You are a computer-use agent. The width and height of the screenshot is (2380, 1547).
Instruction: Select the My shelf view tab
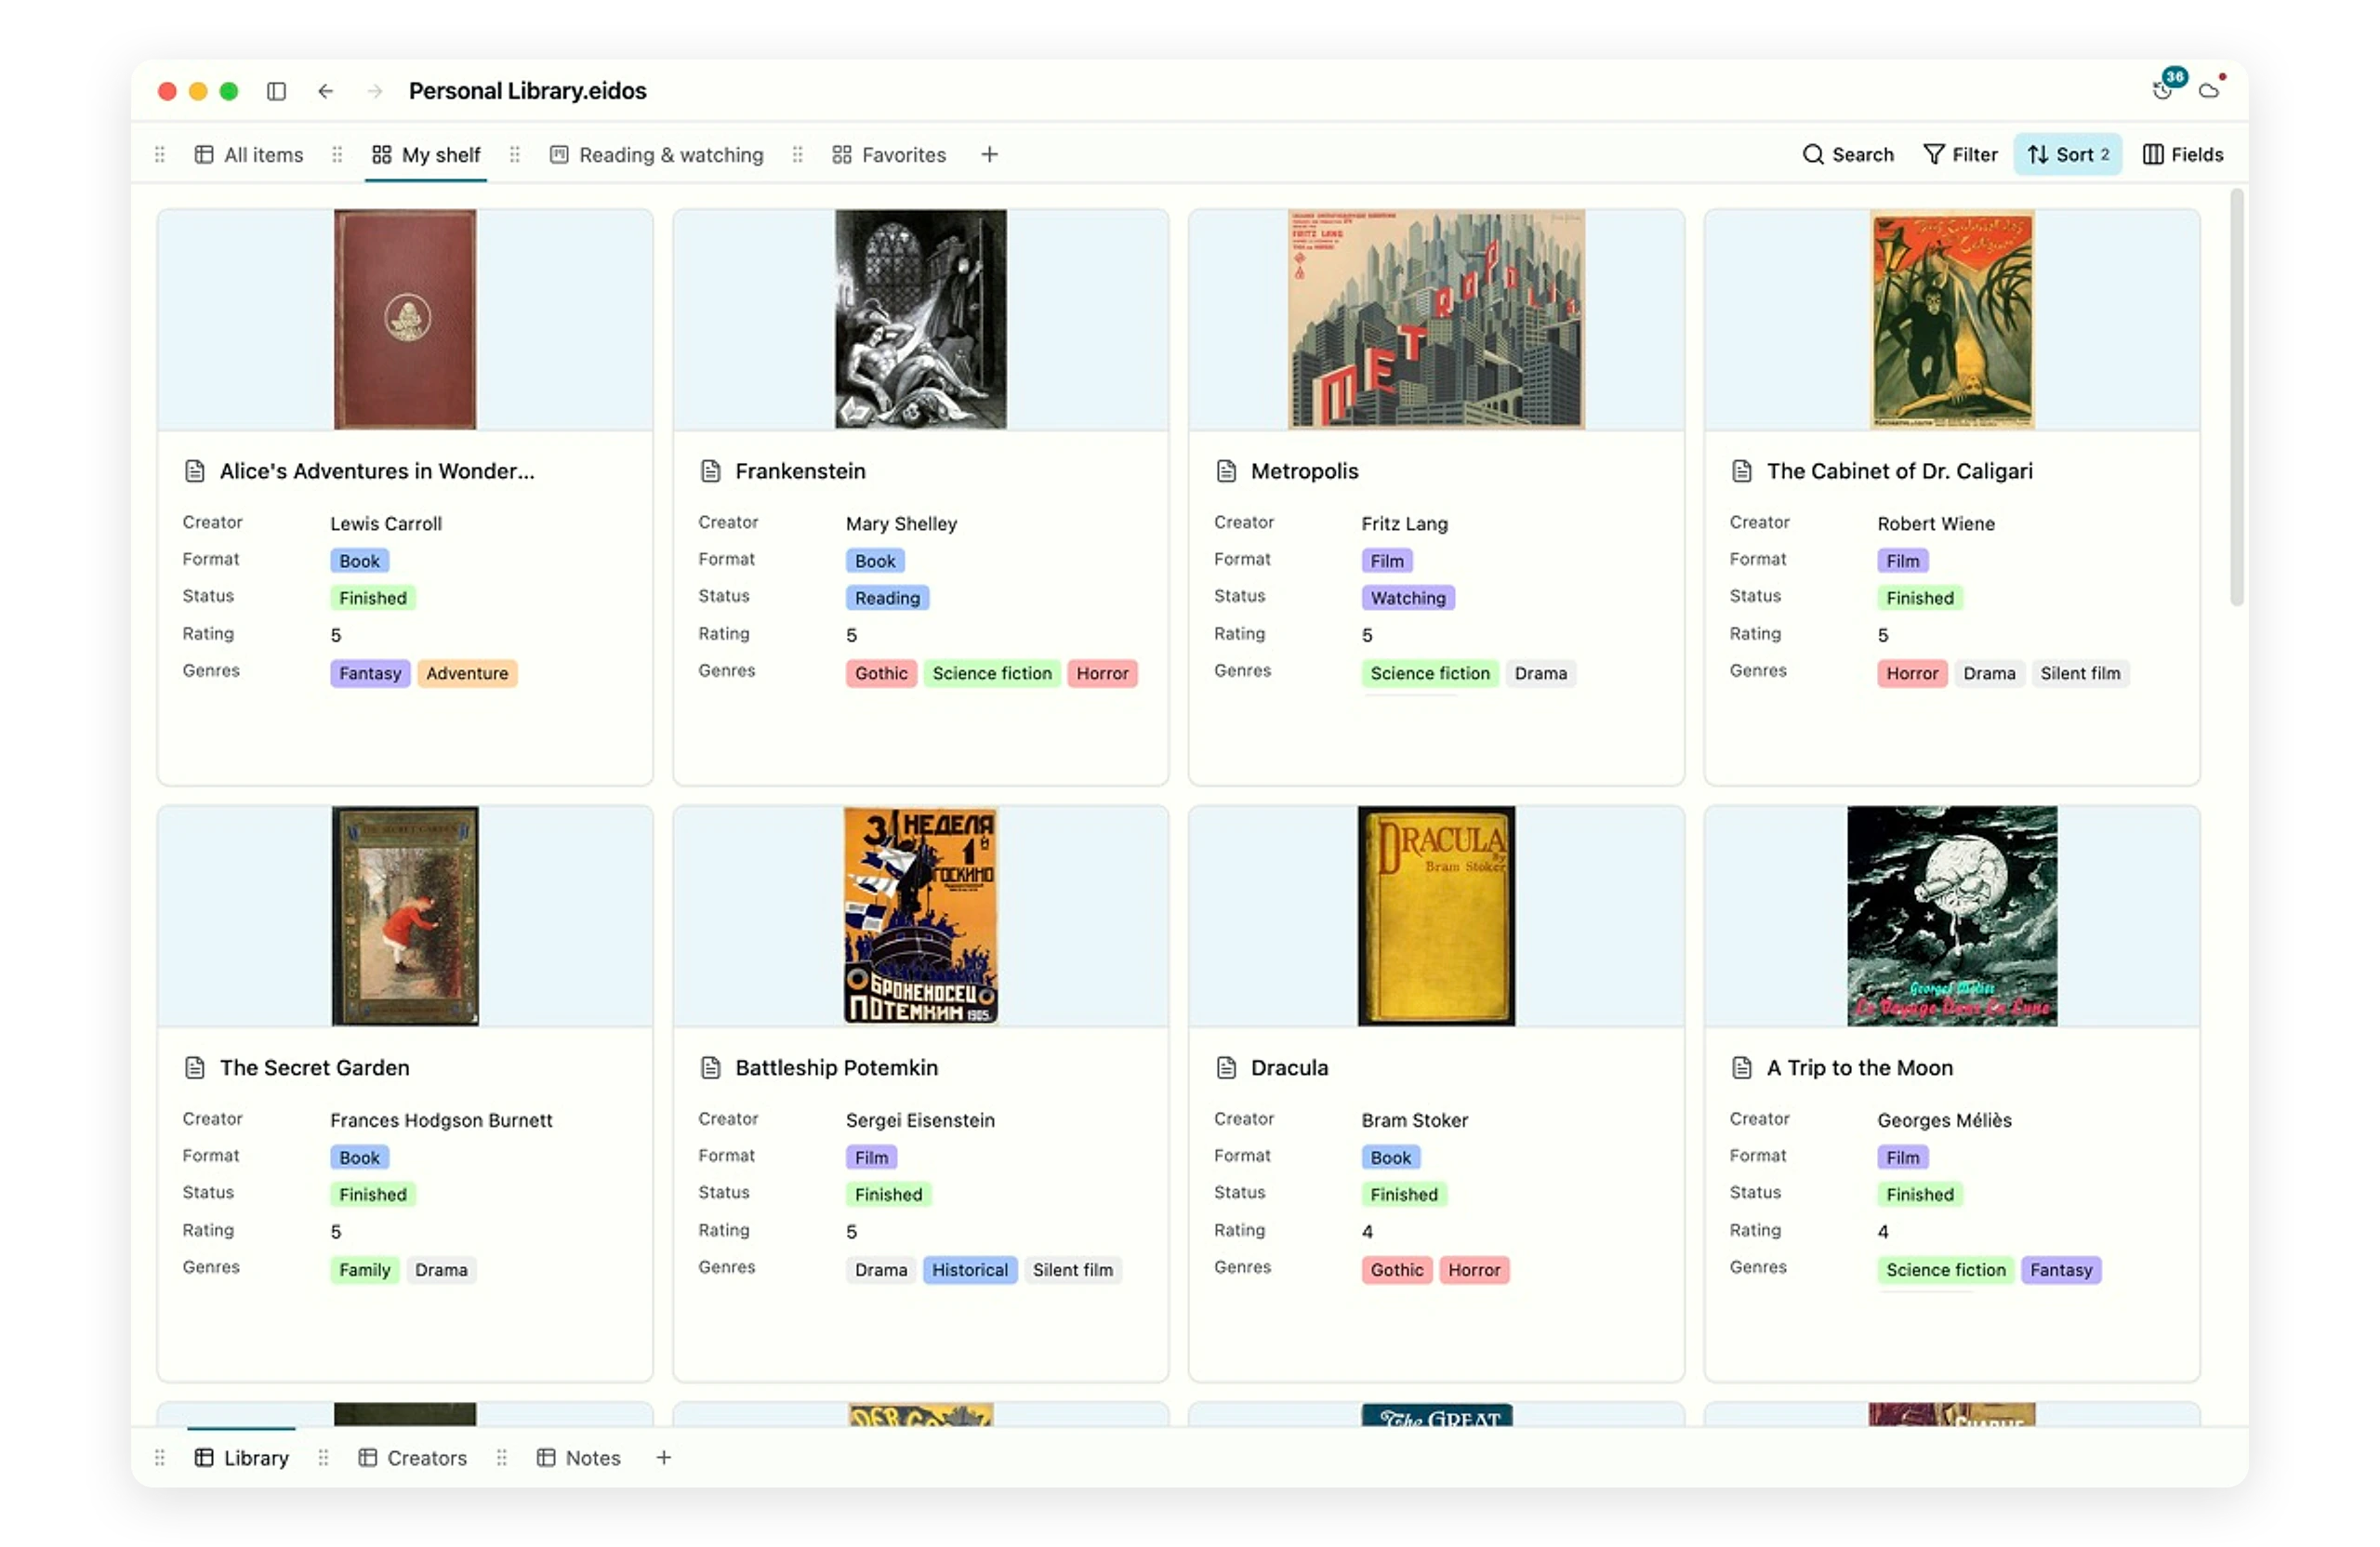coord(427,155)
